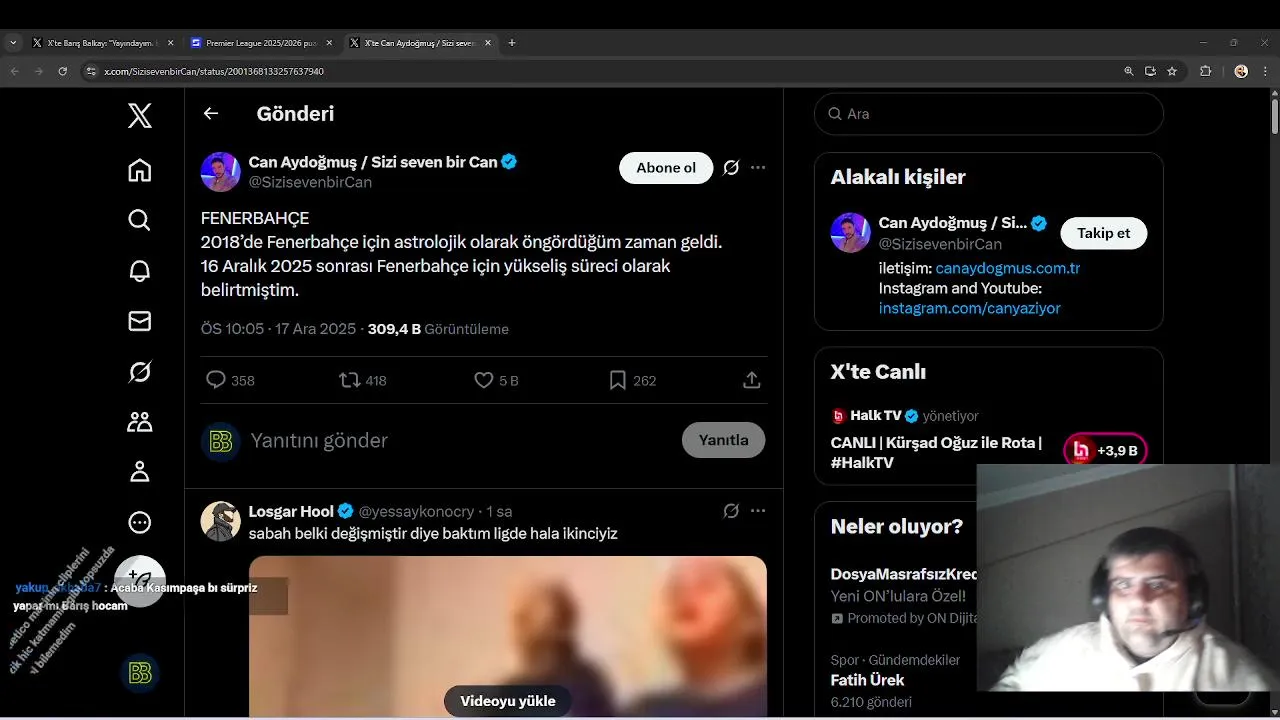Open Messages envelope icon
Image resolution: width=1280 pixels, height=720 pixels.
[x=140, y=321]
